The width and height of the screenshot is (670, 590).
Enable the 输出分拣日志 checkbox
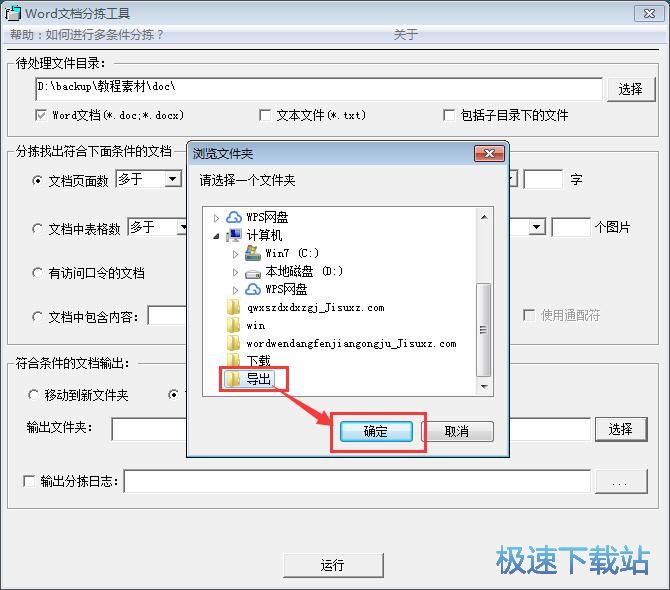[x=29, y=481]
